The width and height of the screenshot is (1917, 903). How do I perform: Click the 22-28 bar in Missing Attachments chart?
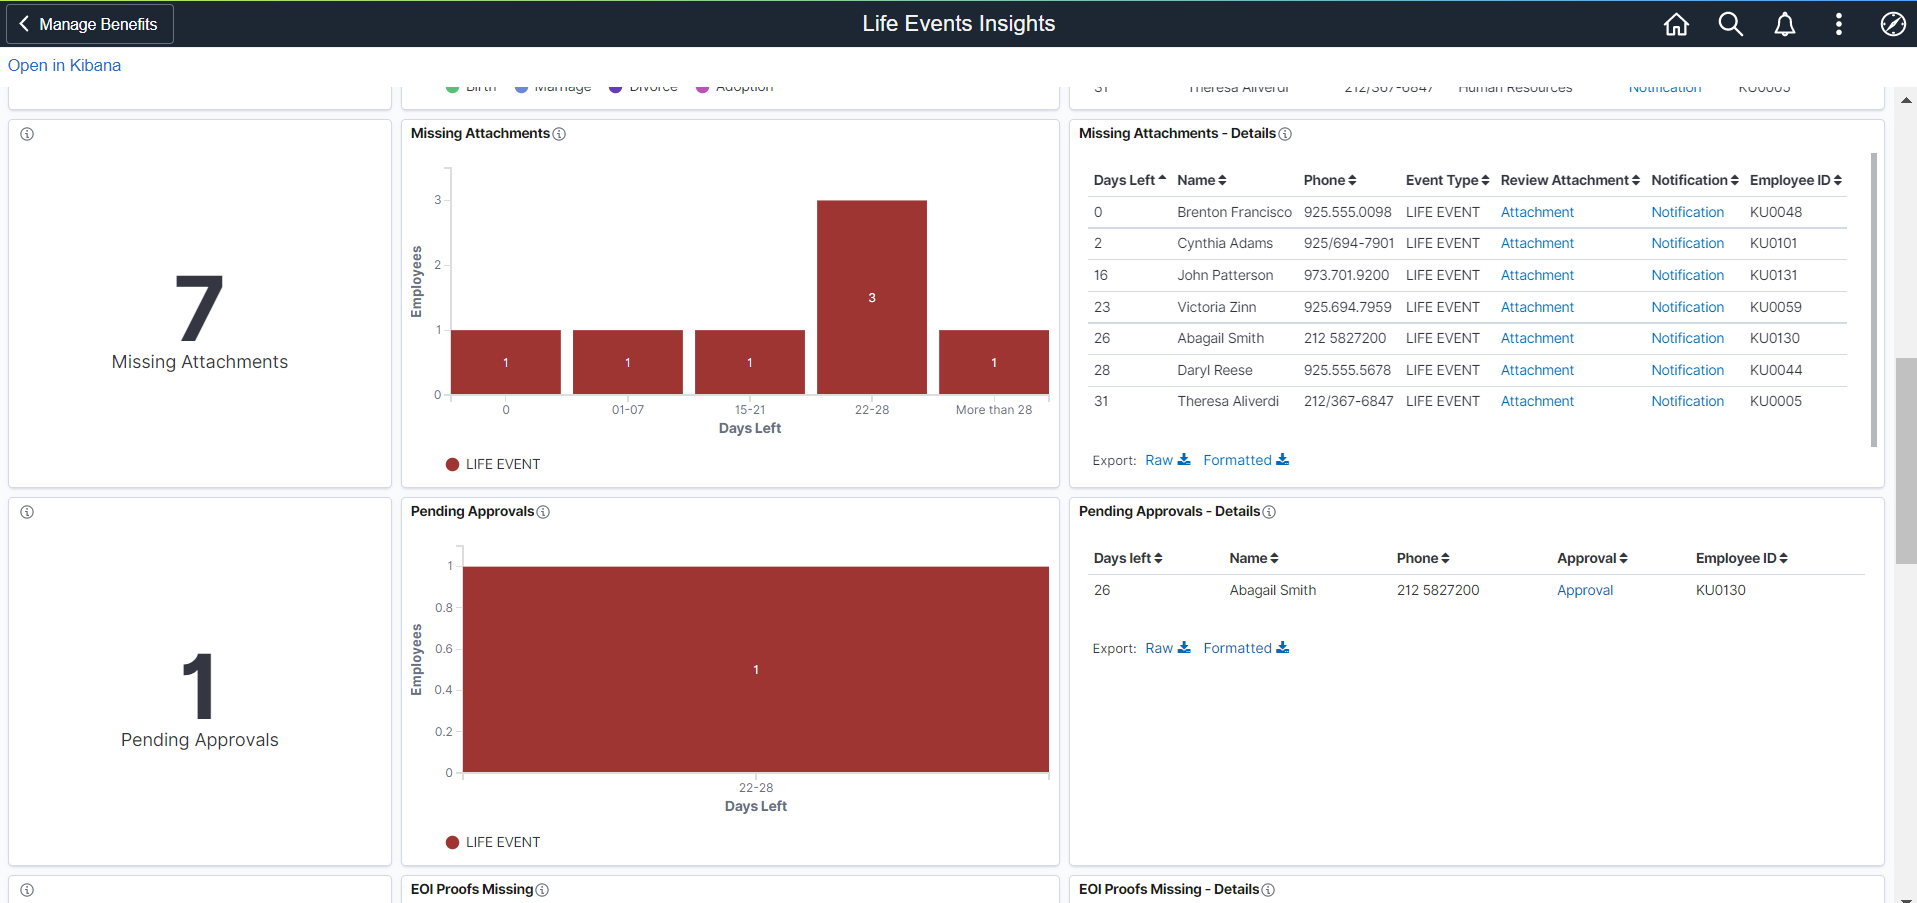(871, 297)
